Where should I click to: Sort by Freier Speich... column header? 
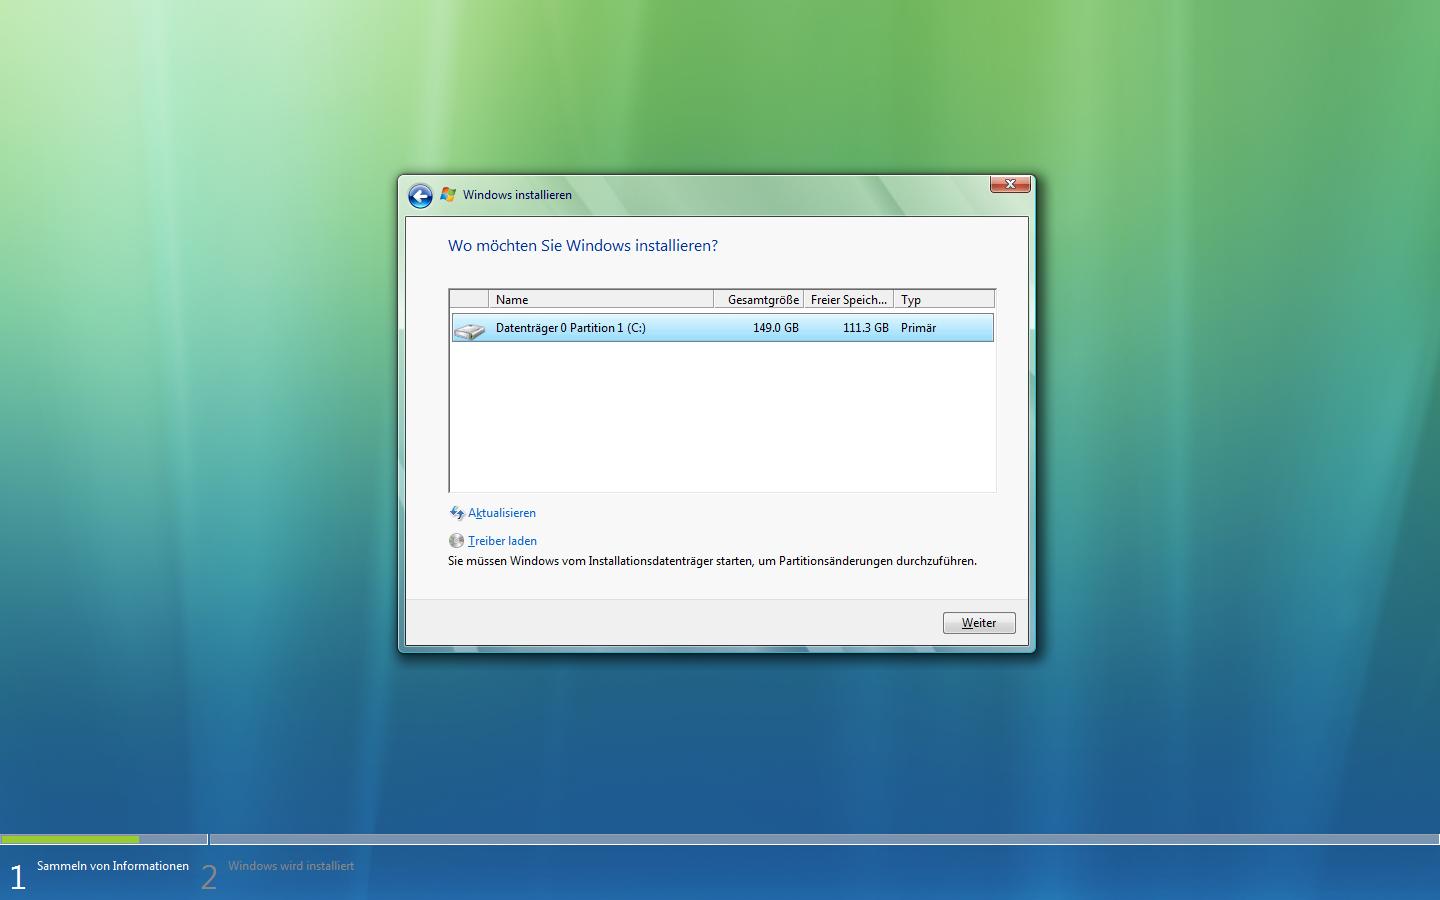click(x=849, y=299)
